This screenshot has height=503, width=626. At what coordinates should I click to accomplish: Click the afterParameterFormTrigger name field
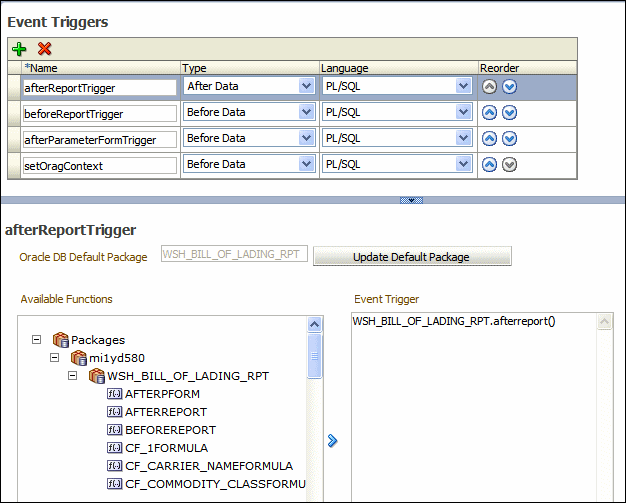[99, 140]
